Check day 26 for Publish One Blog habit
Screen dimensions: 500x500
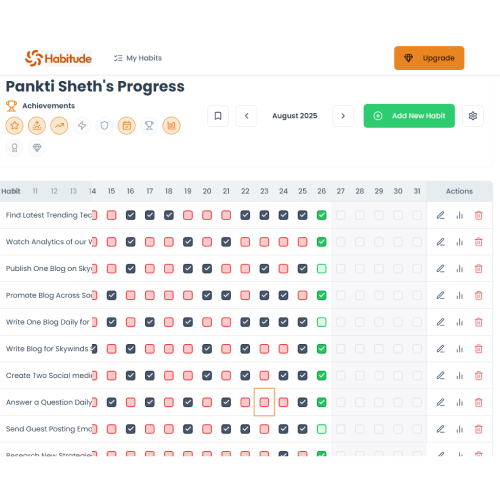click(x=321, y=269)
